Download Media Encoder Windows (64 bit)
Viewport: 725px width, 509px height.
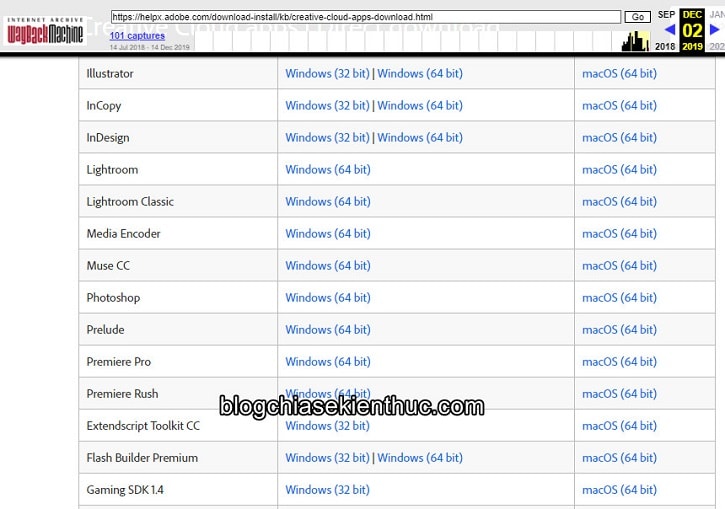click(x=328, y=233)
